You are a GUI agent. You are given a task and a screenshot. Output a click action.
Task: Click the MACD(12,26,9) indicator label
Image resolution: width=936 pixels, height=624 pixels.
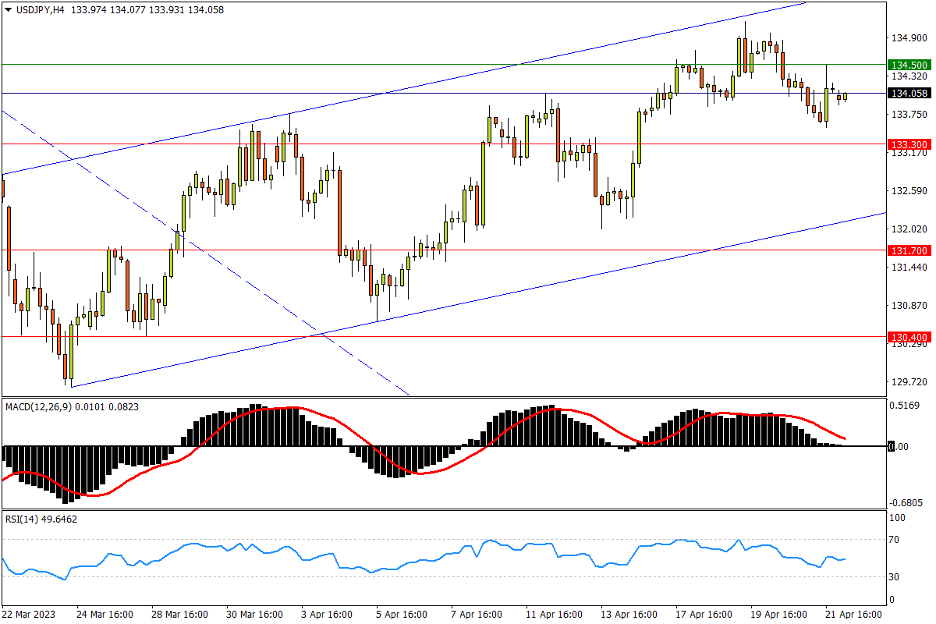pyautogui.click(x=41, y=407)
